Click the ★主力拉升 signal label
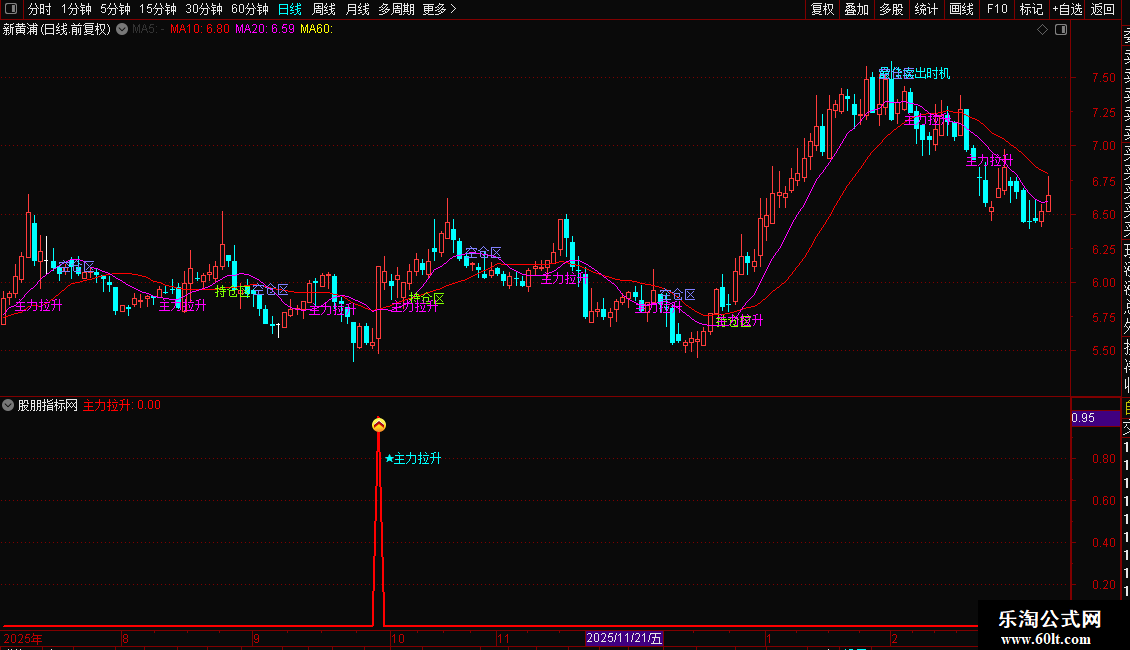Viewport: 1130px width, 650px height. click(x=413, y=458)
